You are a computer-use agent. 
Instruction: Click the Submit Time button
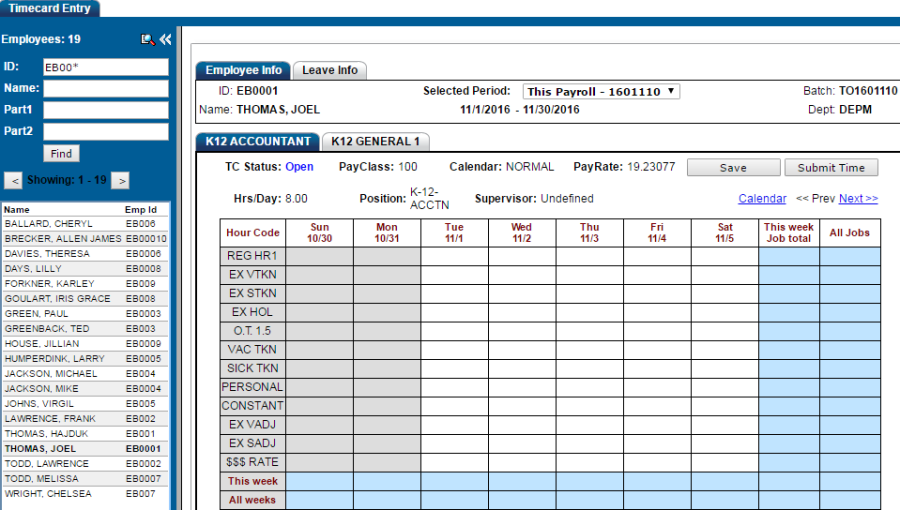pos(831,168)
